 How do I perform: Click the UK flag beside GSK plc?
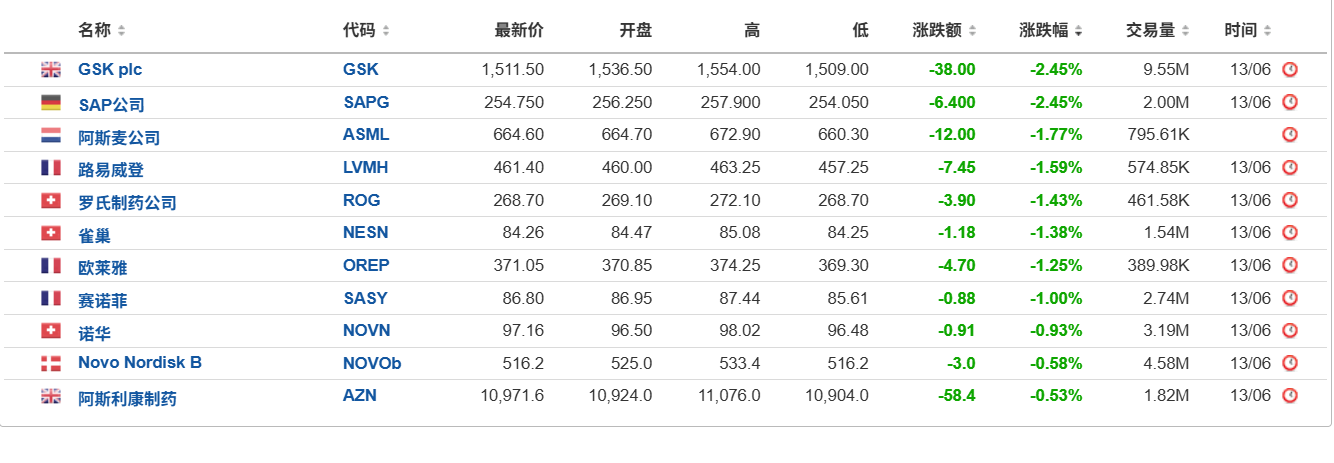[50, 70]
